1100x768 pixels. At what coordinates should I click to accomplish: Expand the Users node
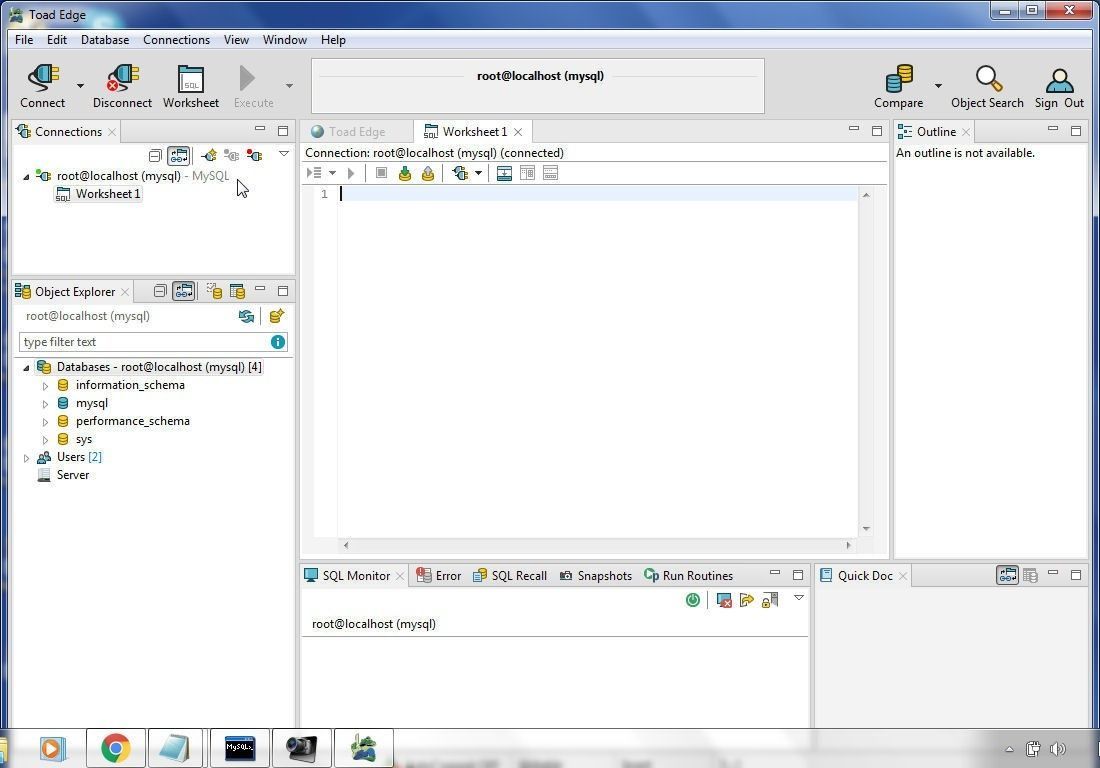[26, 458]
